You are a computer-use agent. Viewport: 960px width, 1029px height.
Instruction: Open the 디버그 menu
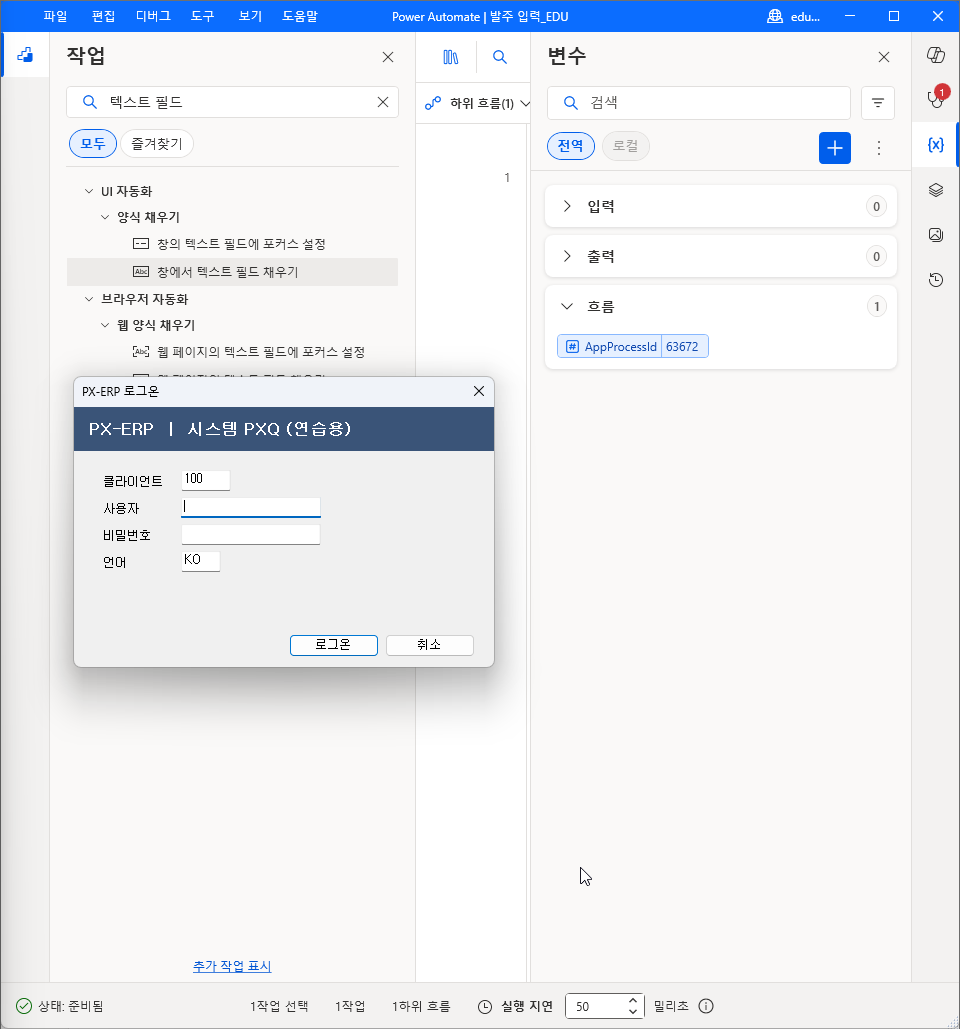point(154,16)
